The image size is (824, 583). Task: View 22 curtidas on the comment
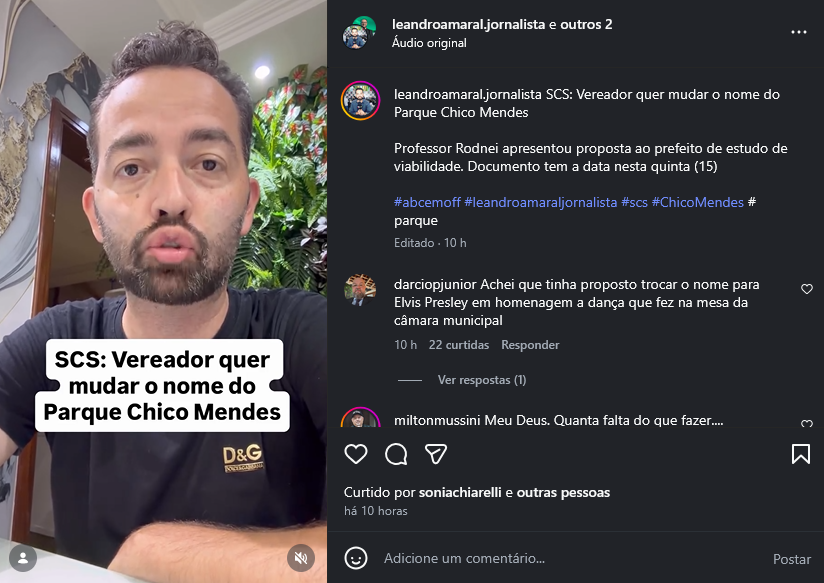pyautogui.click(x=459, y=345)
